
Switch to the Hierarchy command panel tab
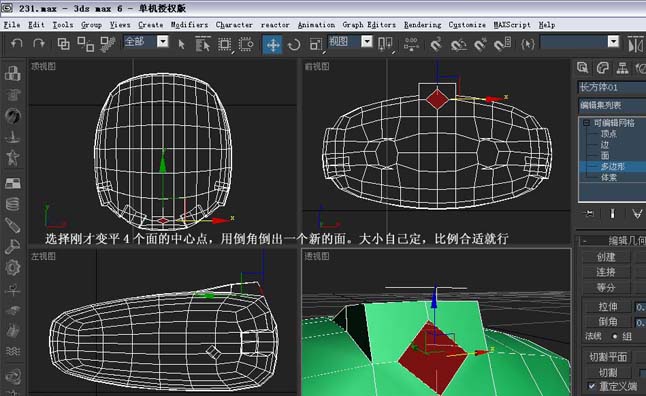622,68
